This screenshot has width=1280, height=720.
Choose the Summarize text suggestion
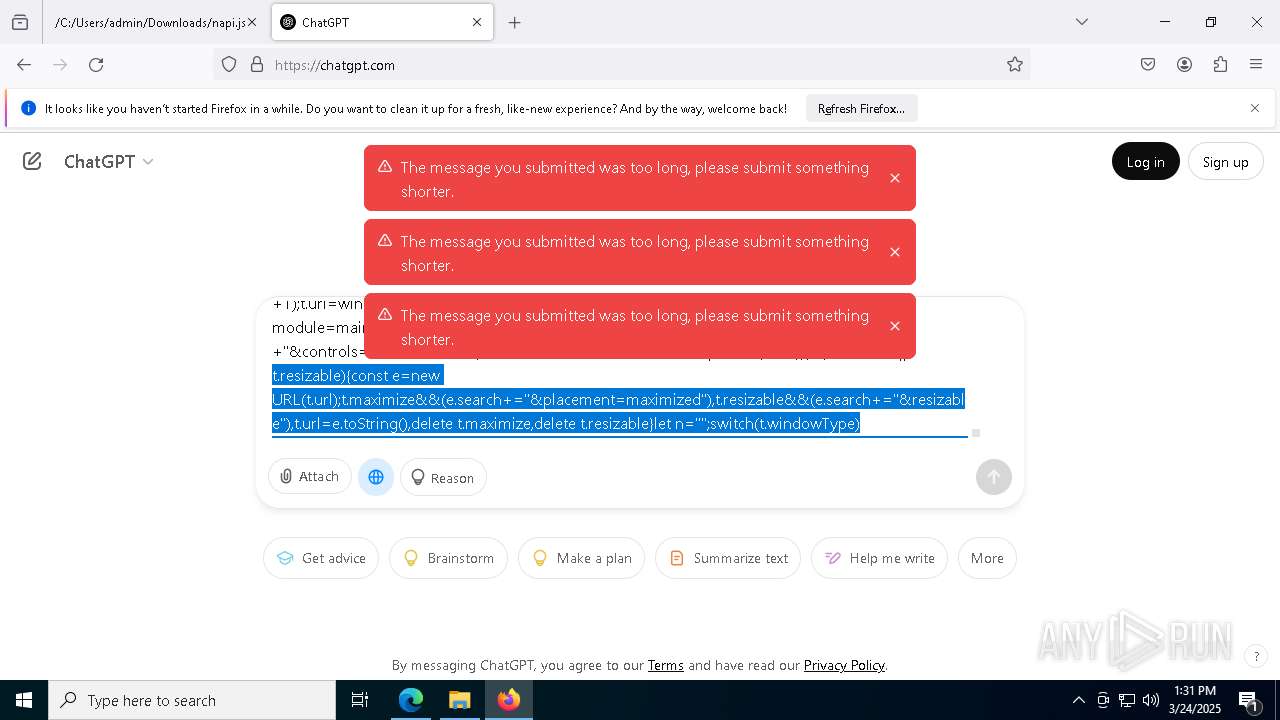point(728,558)
